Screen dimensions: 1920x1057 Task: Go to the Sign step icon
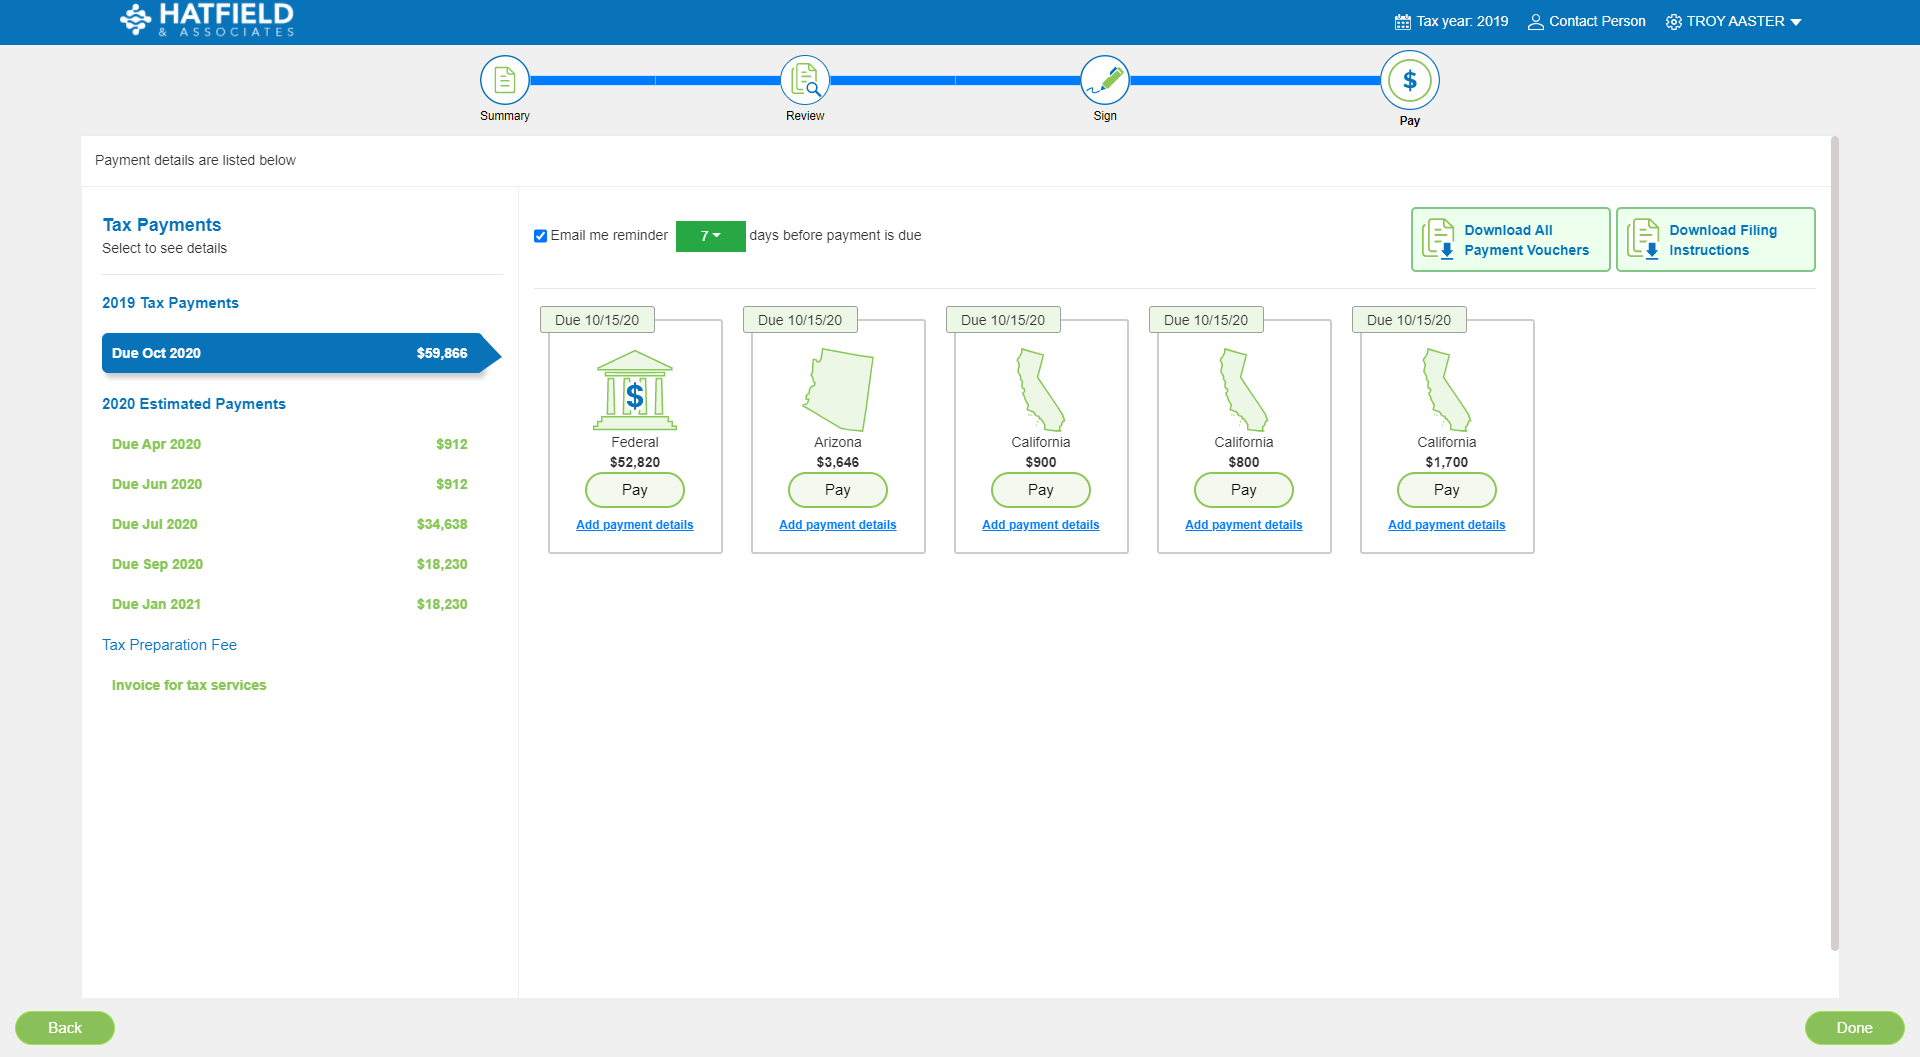point(1104,80)
